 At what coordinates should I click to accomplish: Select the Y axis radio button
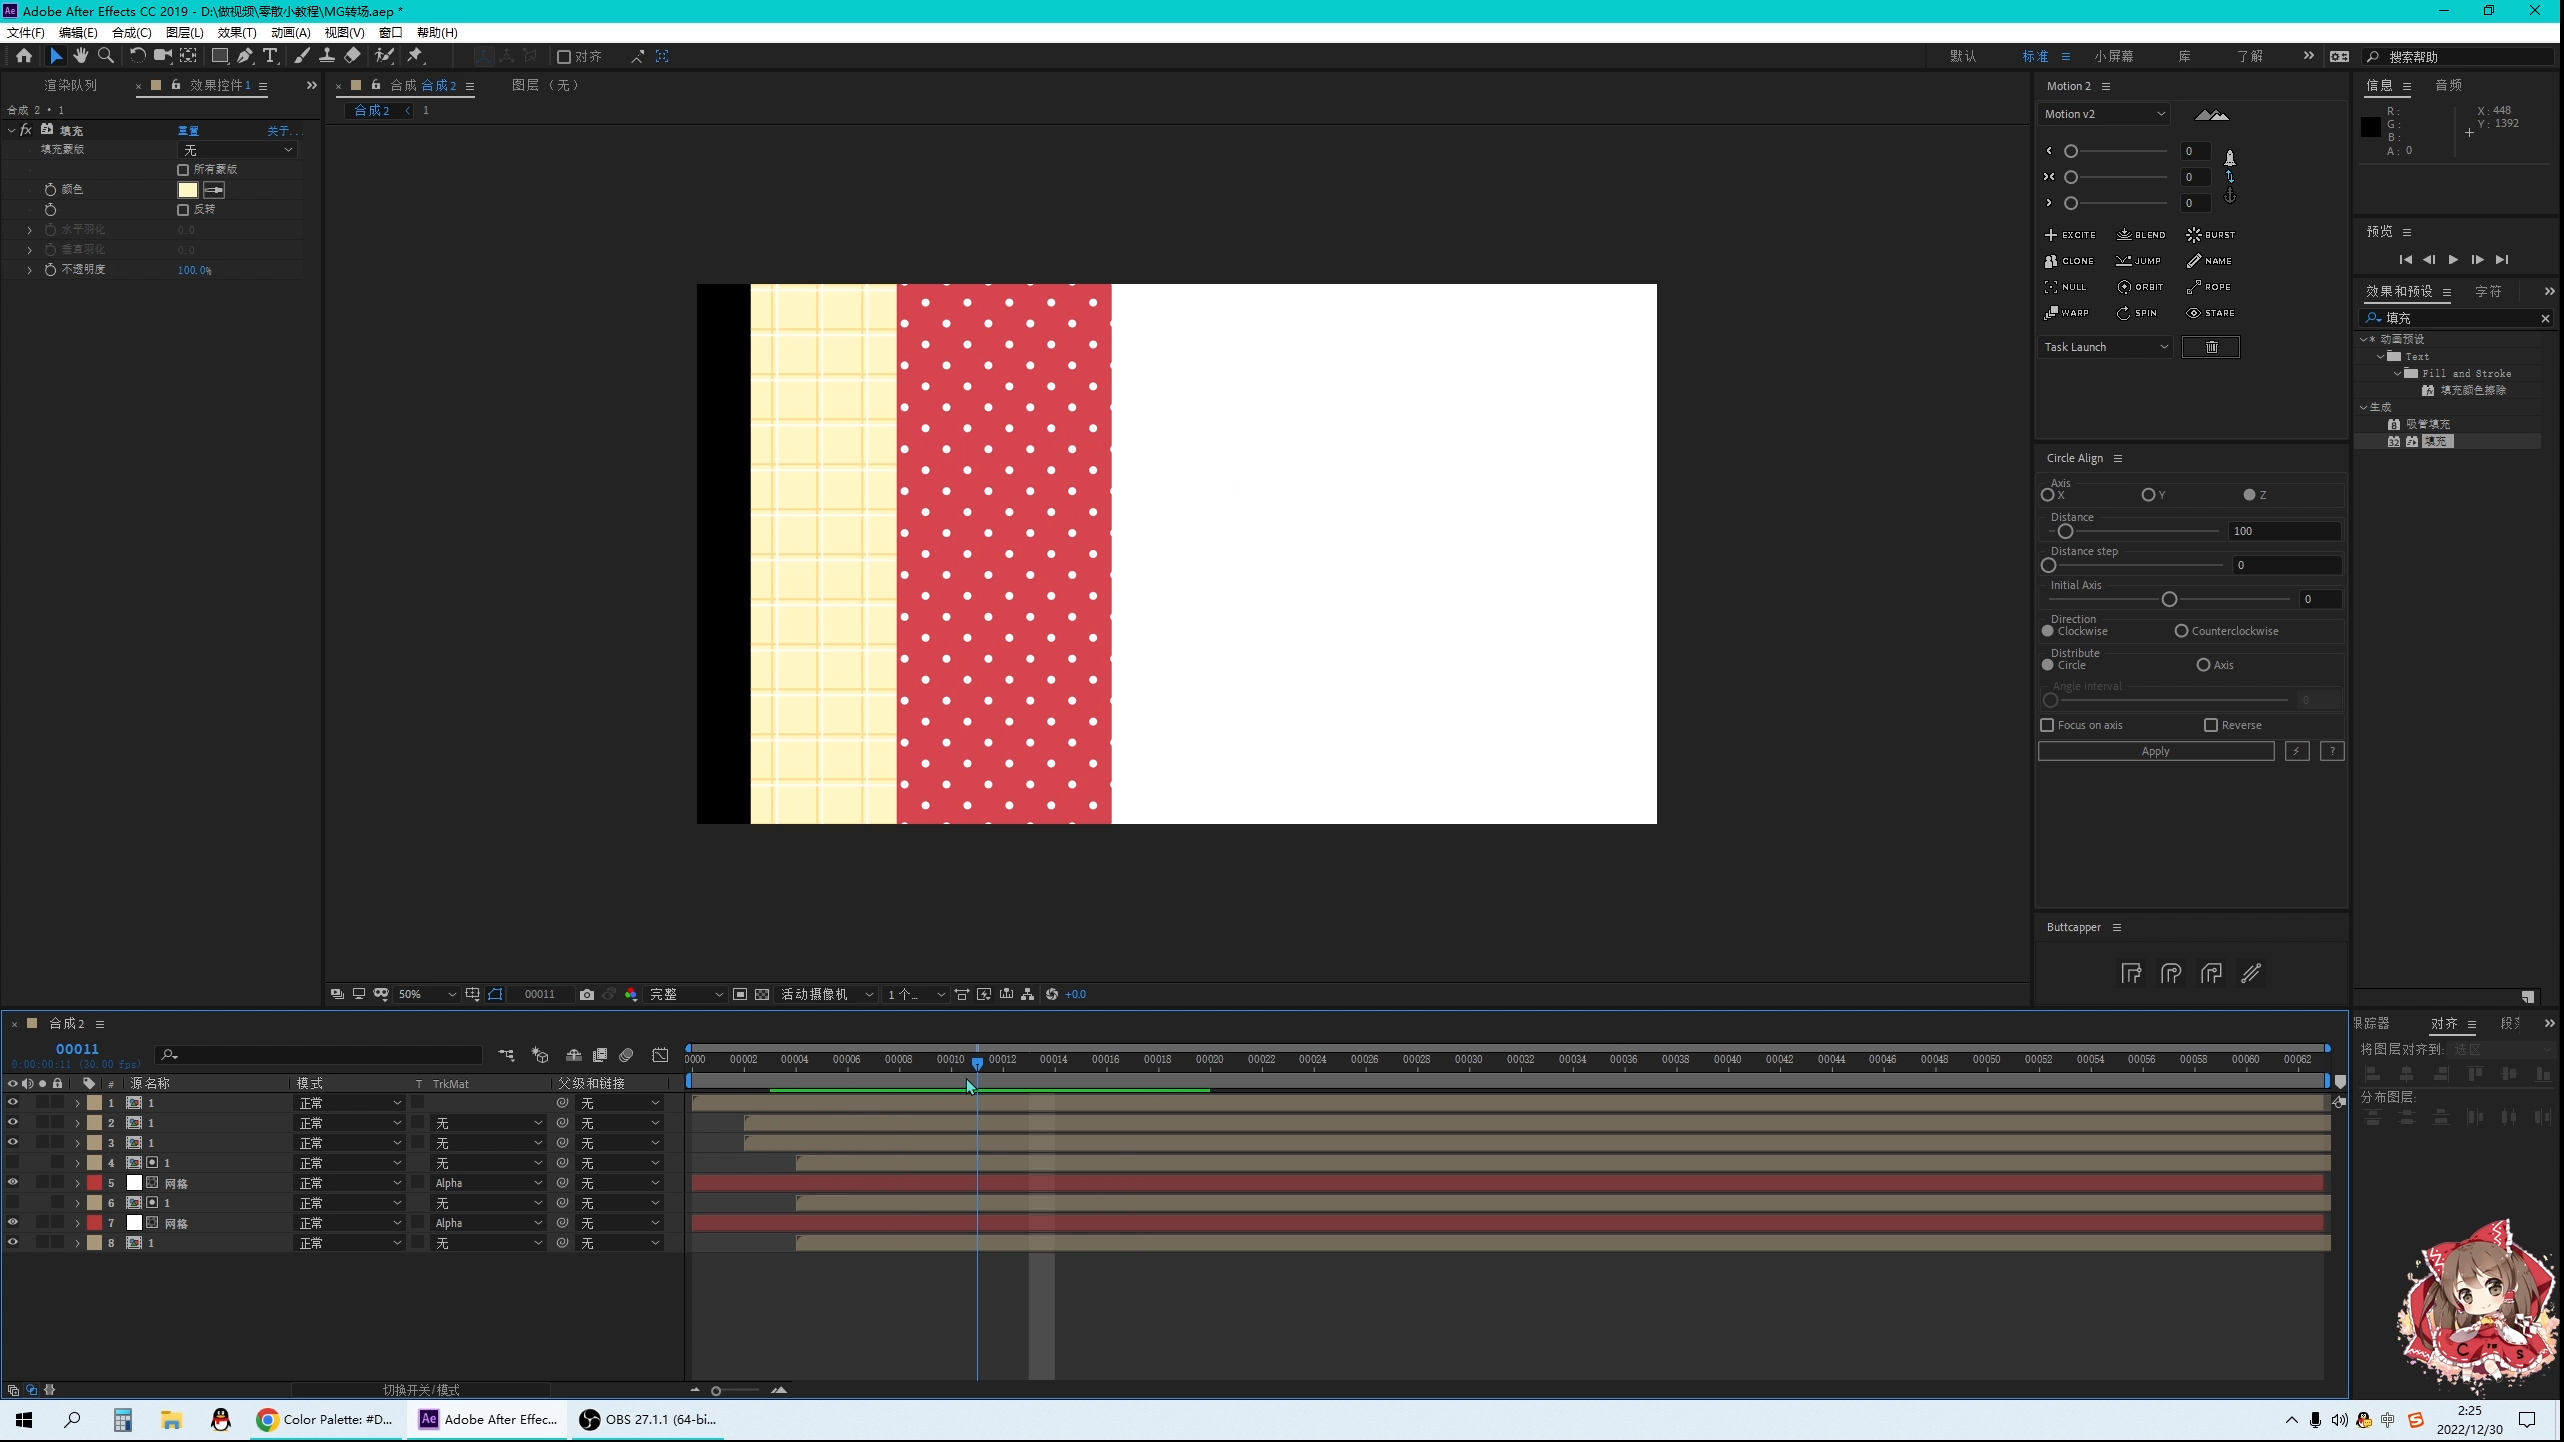(x=2148, y=495)
